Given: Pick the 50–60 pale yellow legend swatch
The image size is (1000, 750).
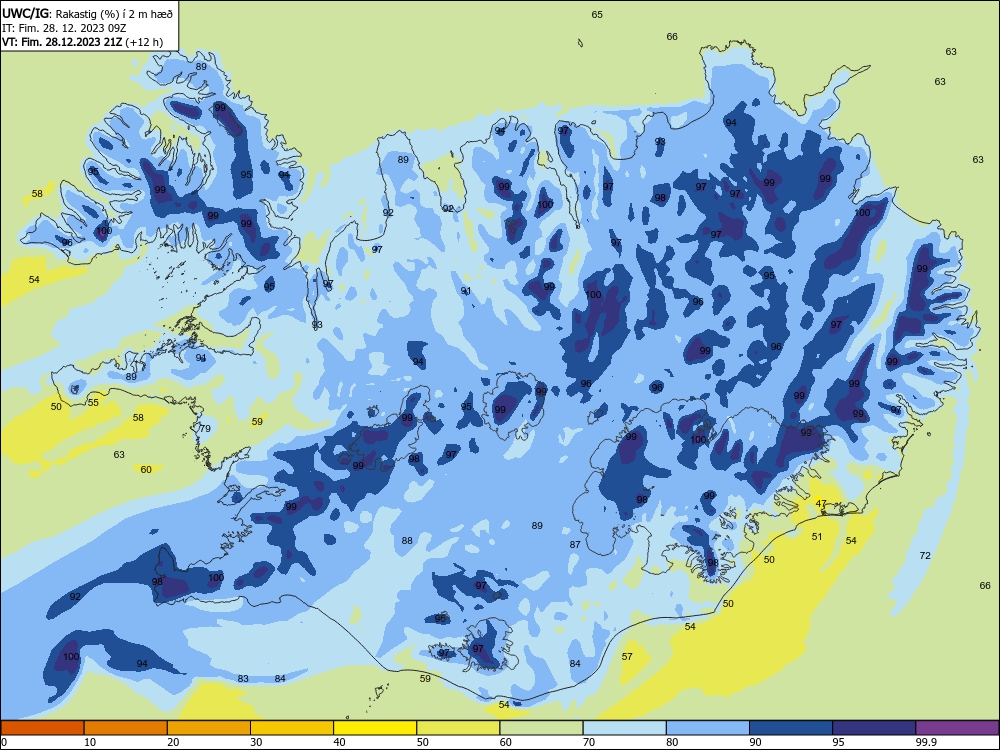Looking at the screenshot, I should pos(458,728).
